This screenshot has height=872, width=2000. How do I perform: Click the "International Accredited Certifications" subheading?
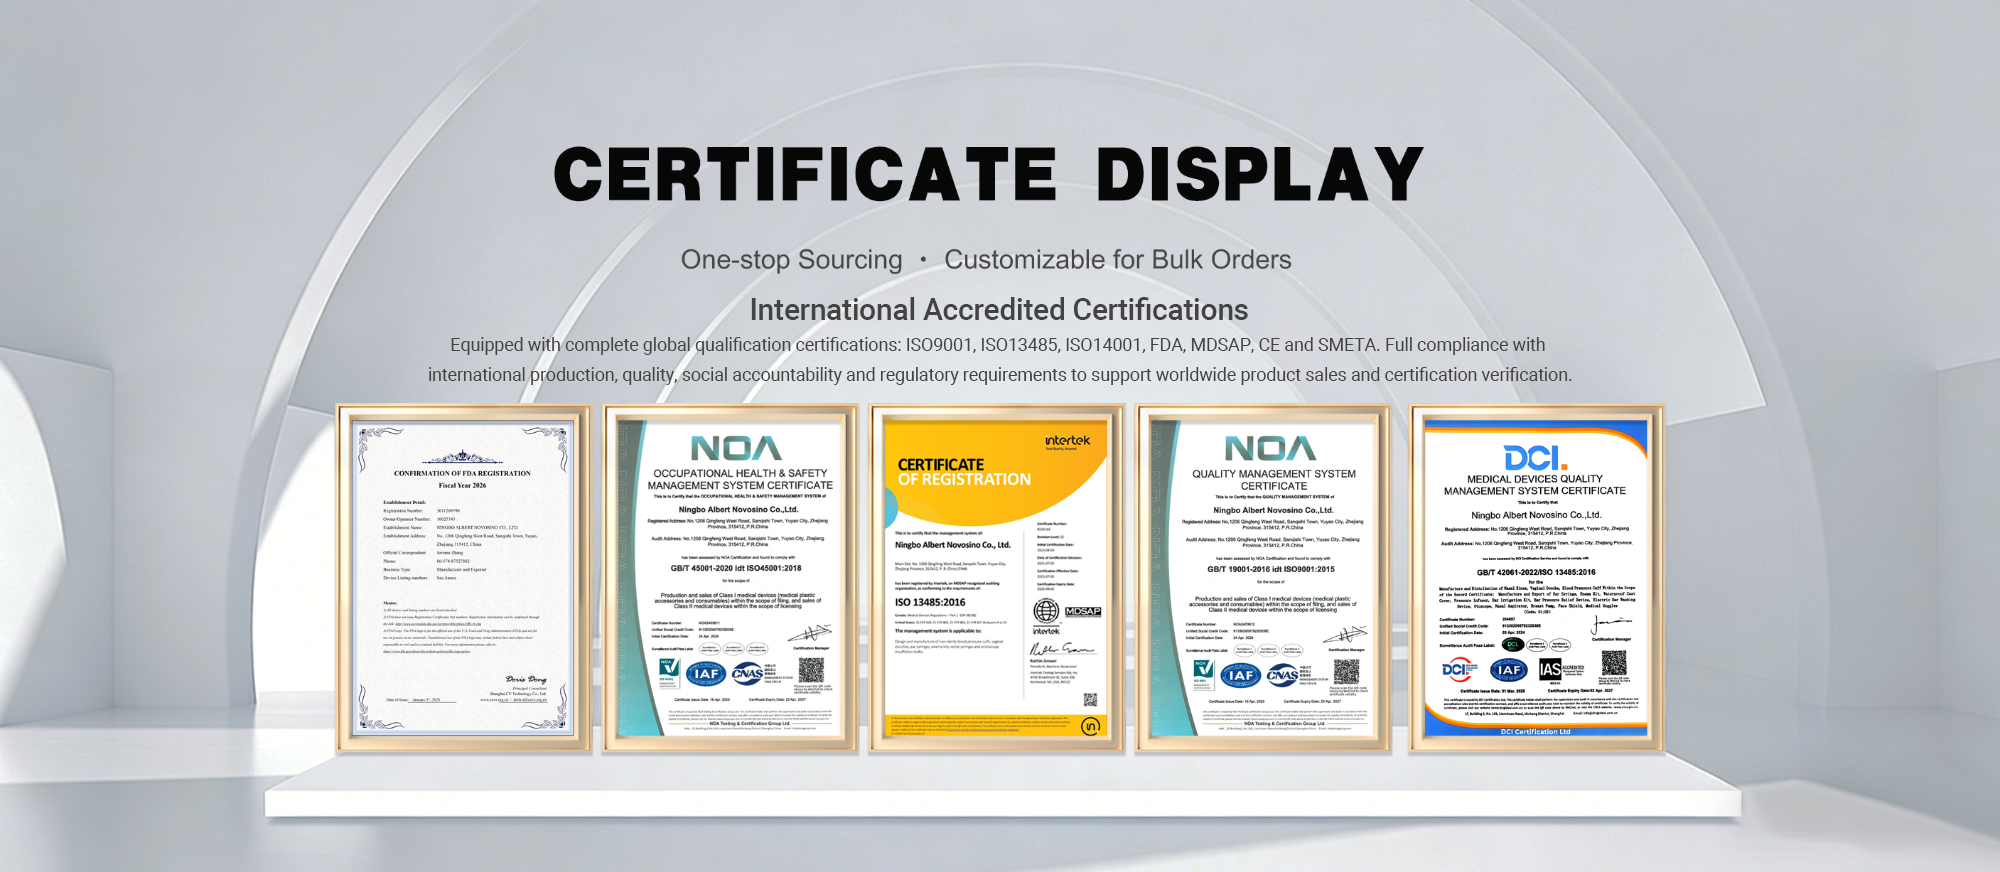click(x=999, y=310)
